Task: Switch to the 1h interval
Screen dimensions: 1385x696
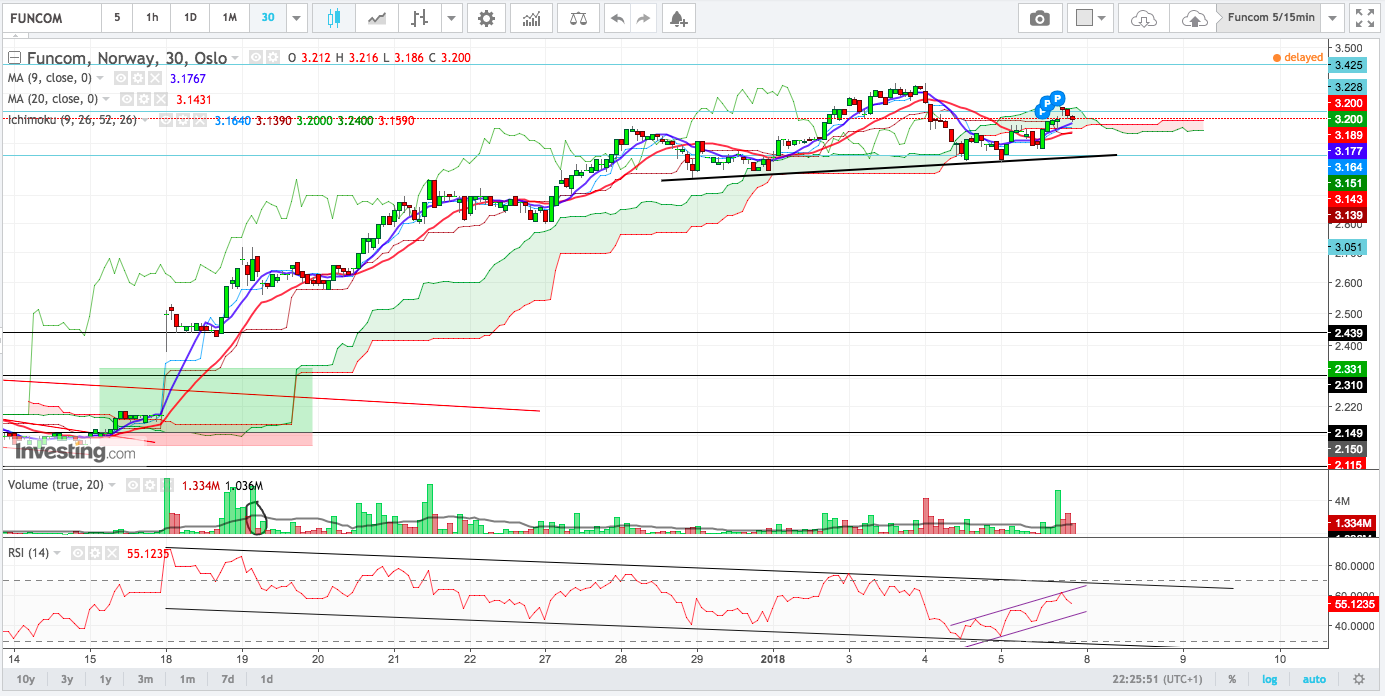Action: point(151,18)
